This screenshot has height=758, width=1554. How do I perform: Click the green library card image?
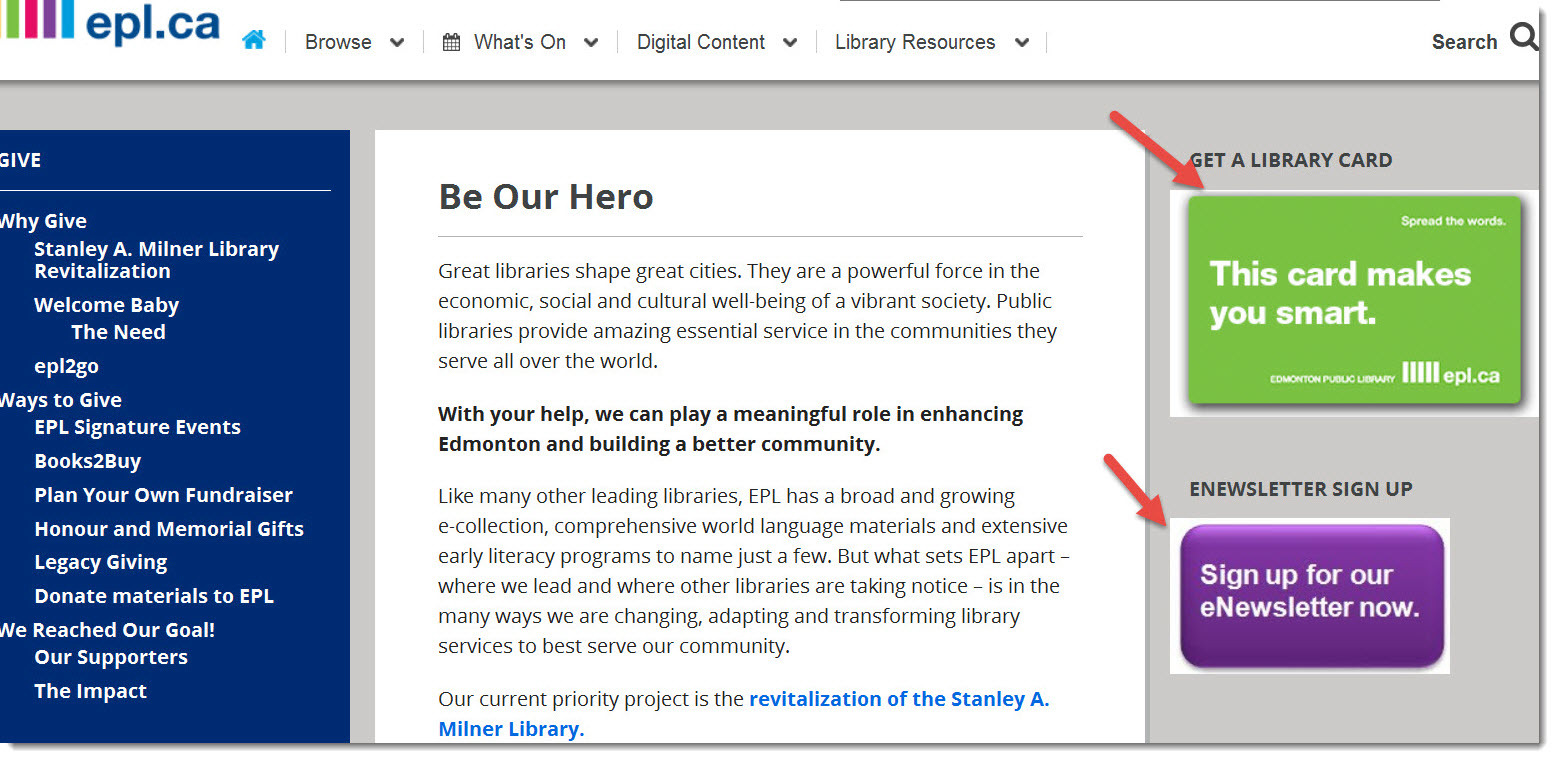tap(1354, 303)
